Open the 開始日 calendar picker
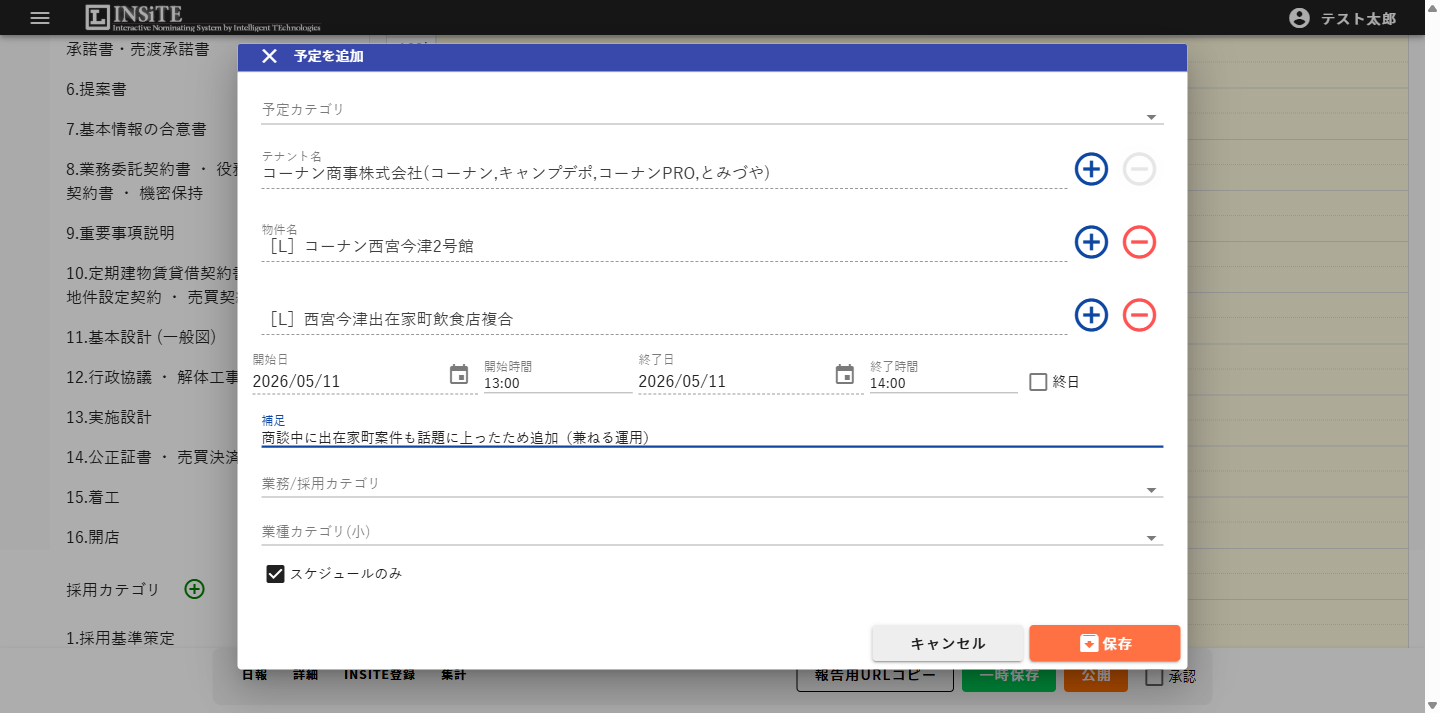The height and width of the screenshot is (713, 1440). pyautogui.click(x=459, y=375)
